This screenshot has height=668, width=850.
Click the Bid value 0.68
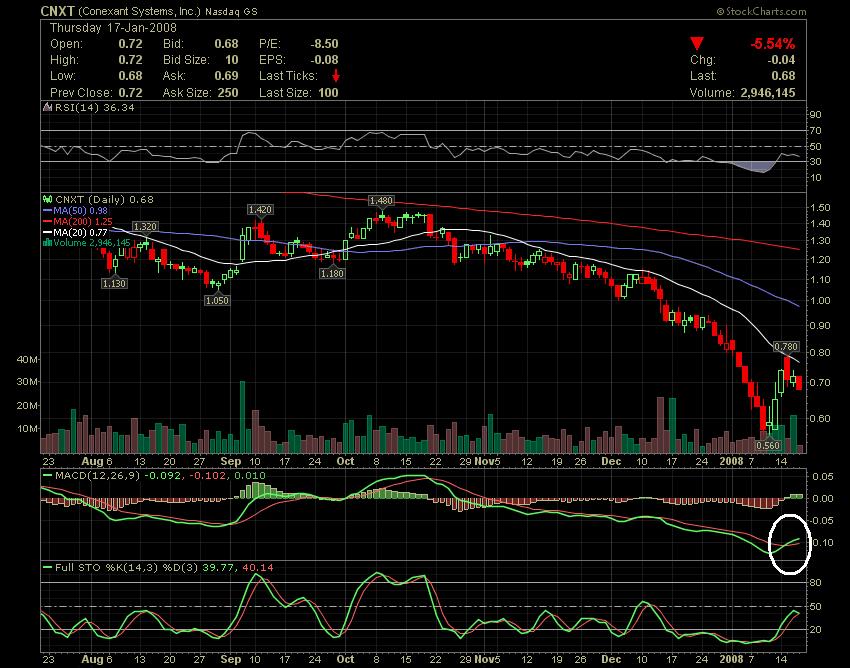(x=226, y=44)
